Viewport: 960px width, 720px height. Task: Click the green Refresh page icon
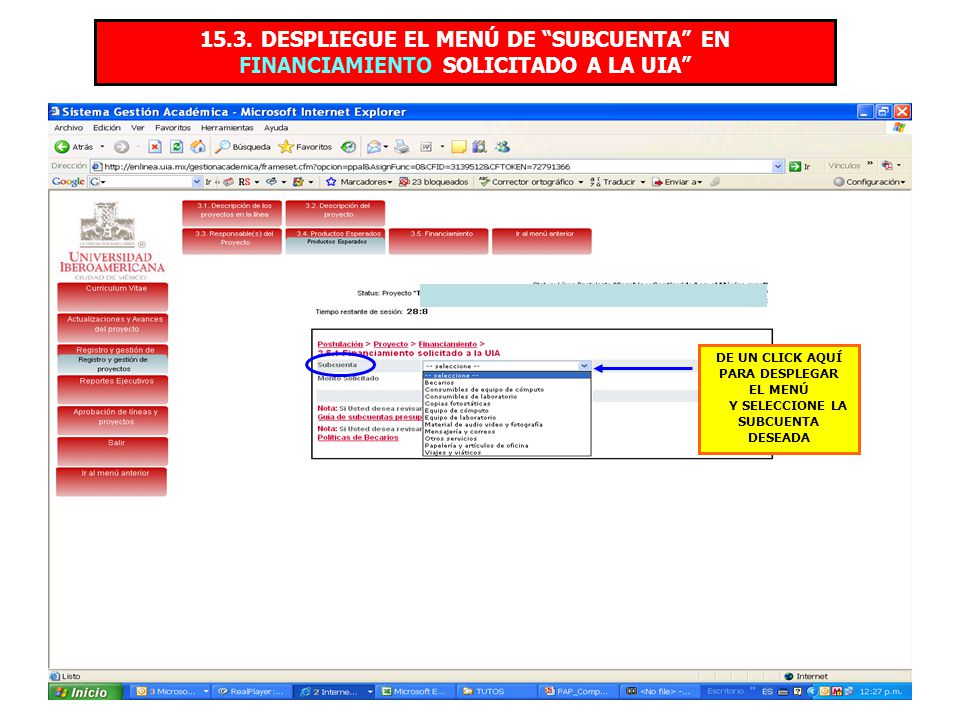[176, 147]
